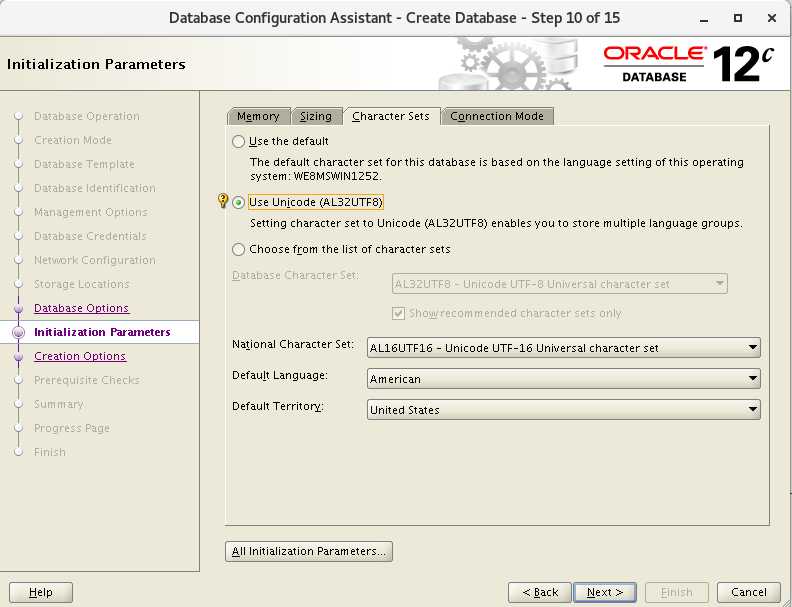Click the Database Credentials step label
The image size is (792, 607).
coord(90,236)
